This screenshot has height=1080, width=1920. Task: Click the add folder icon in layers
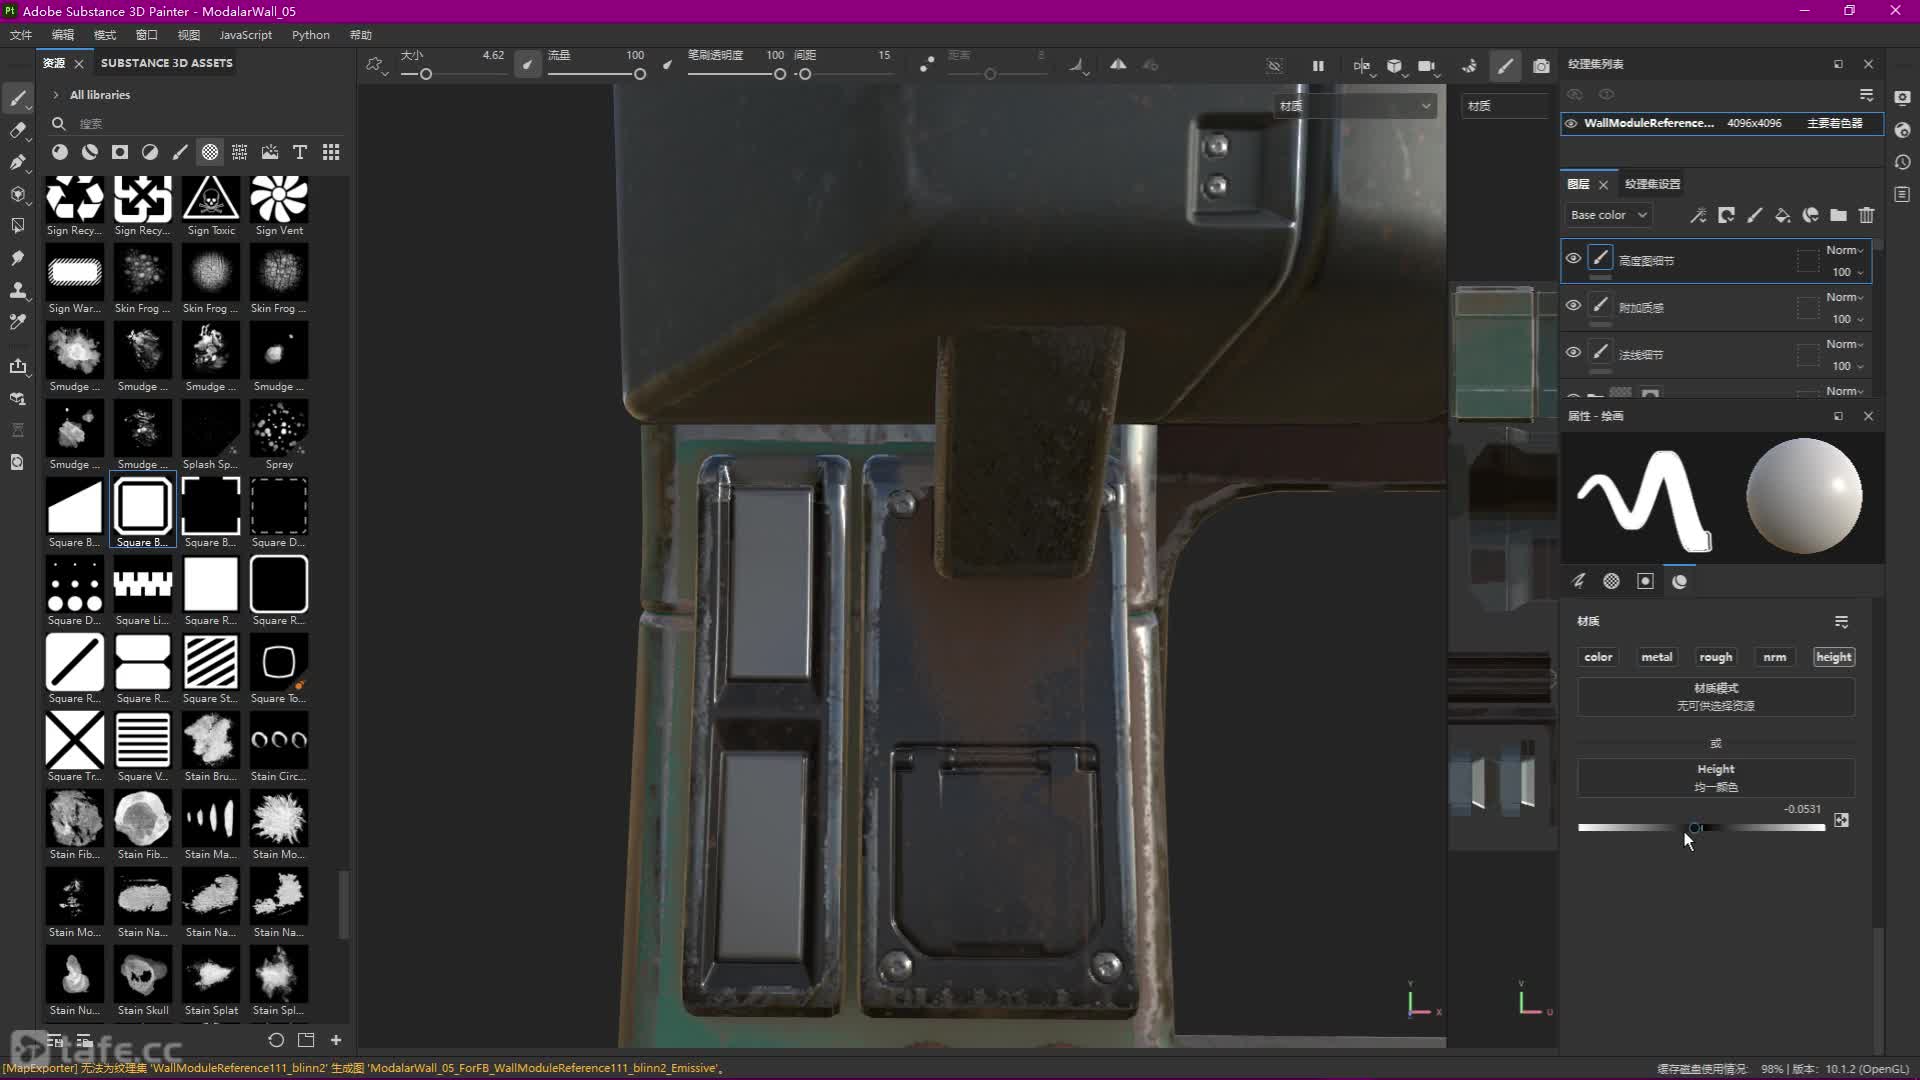tap(1838, 215)
